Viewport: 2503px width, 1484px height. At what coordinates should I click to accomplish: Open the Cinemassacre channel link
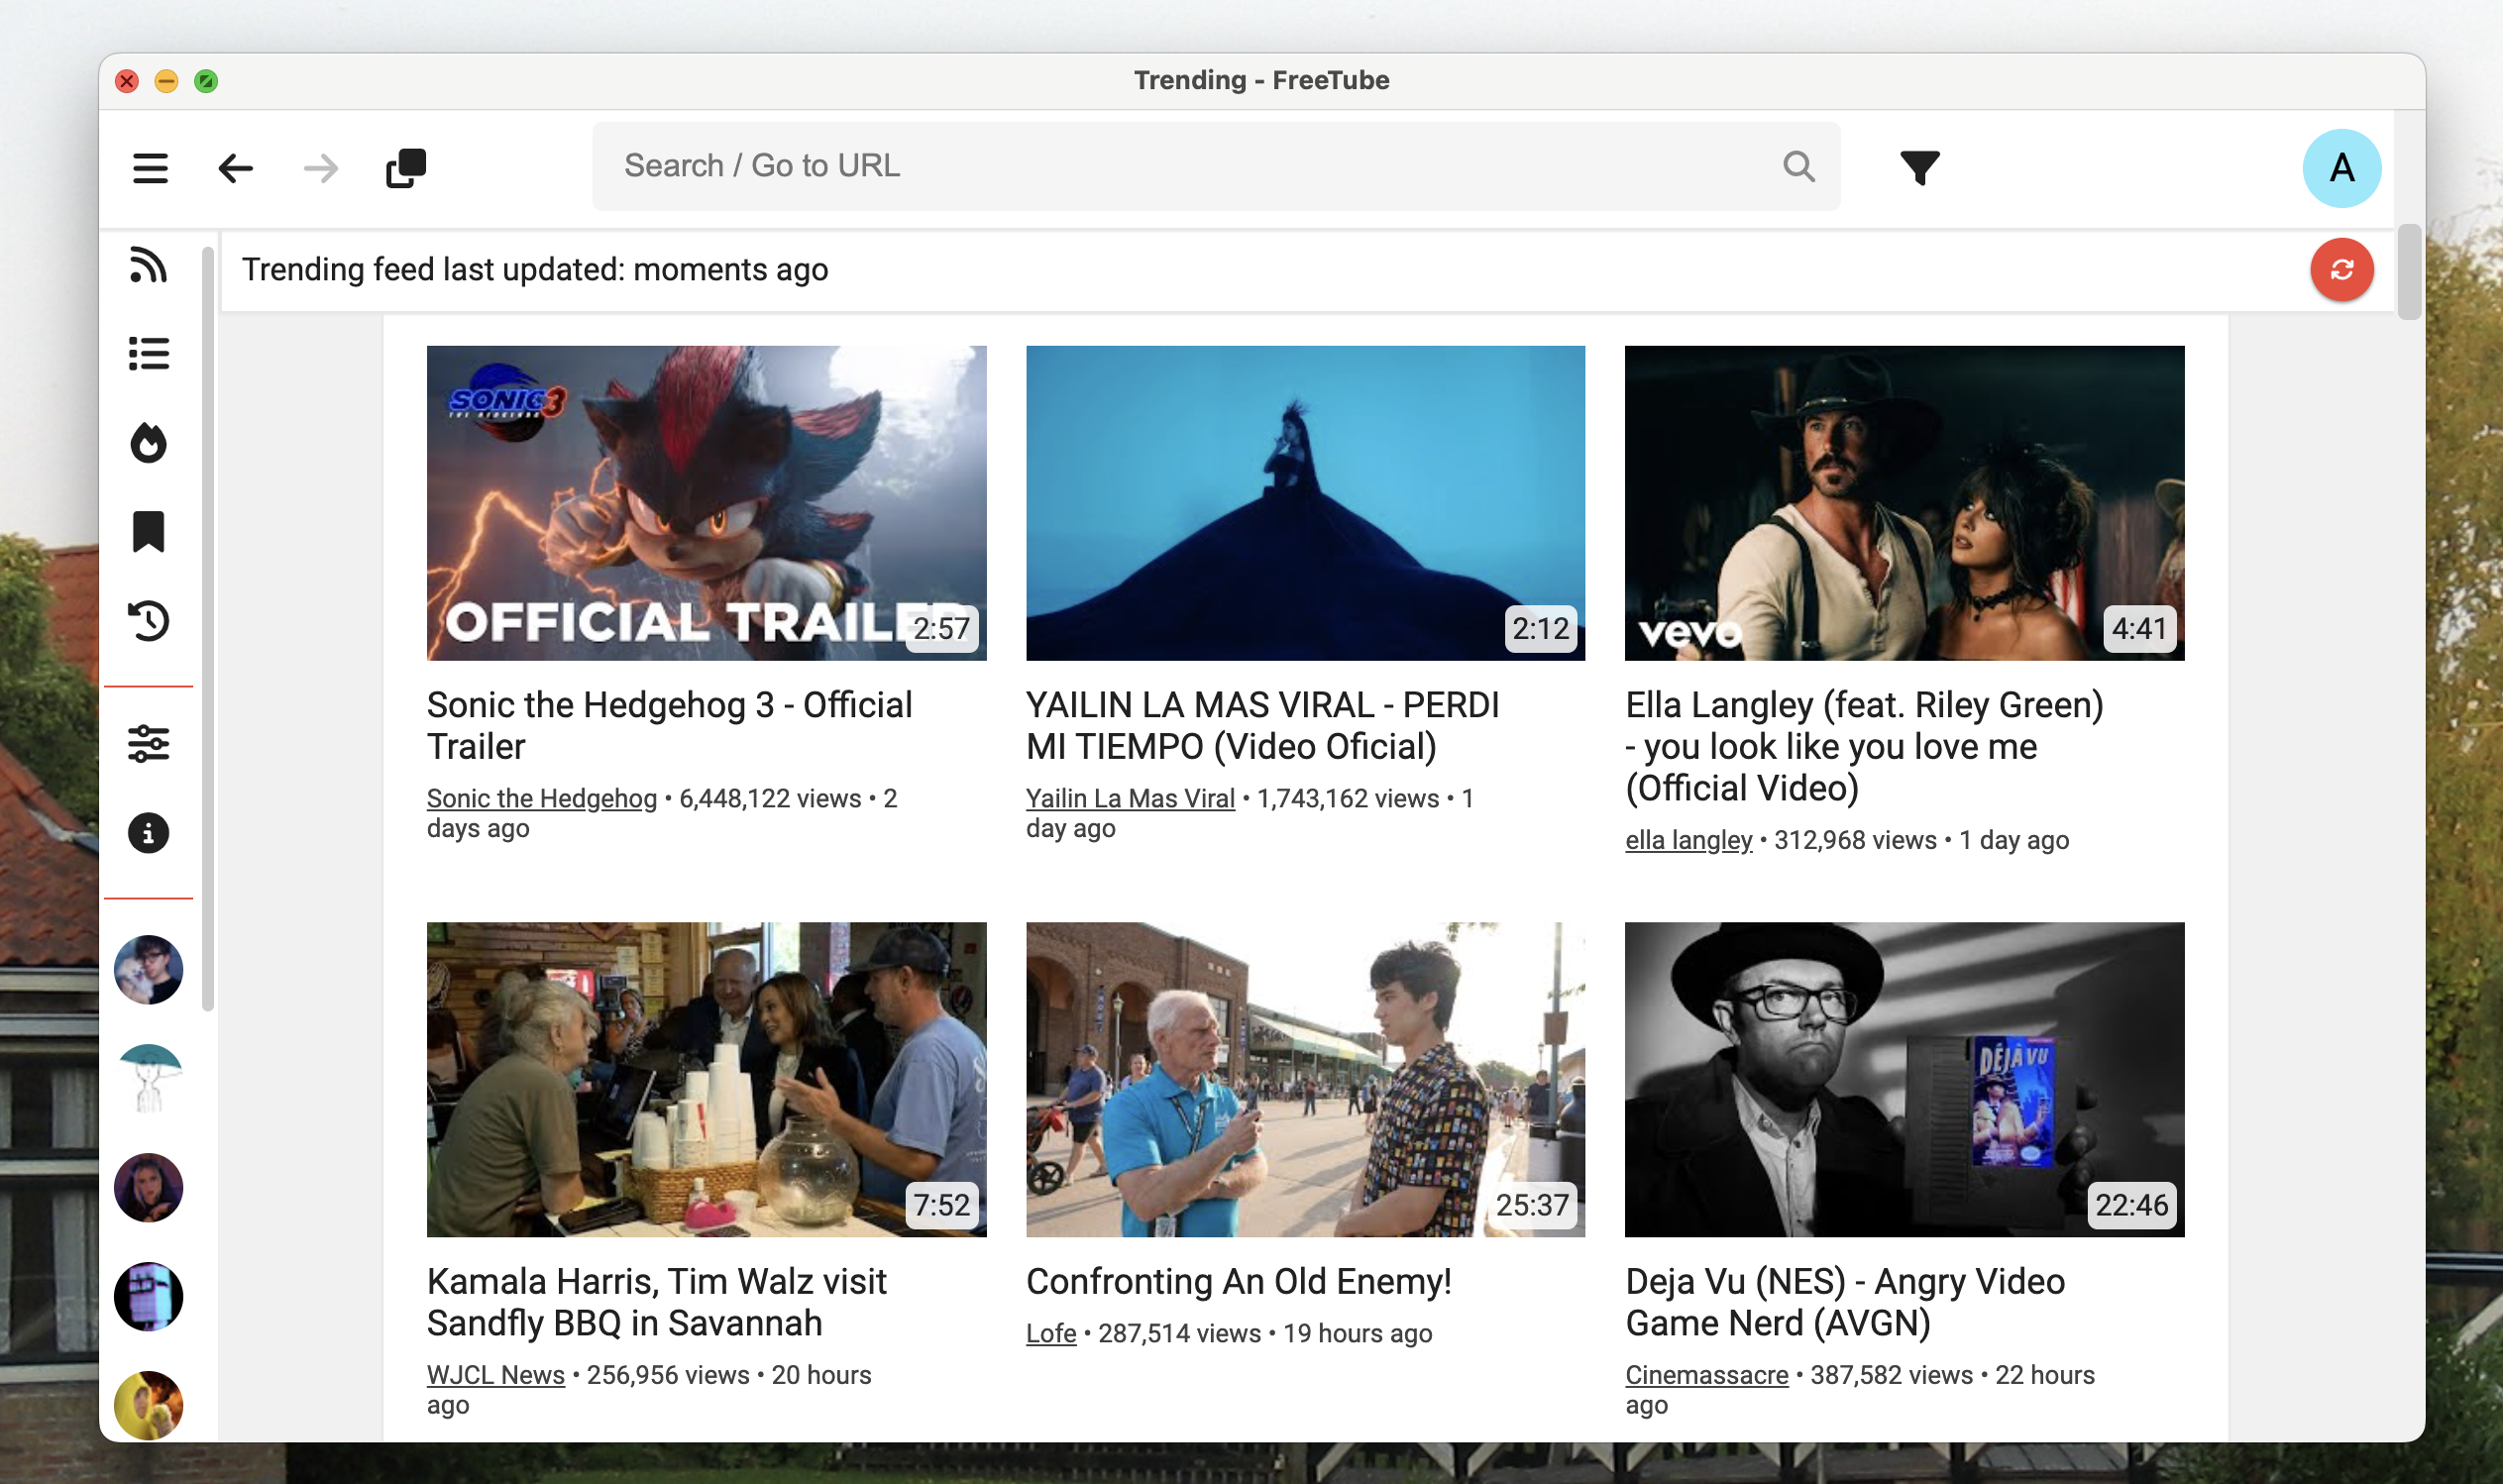click(1706, 1374)
